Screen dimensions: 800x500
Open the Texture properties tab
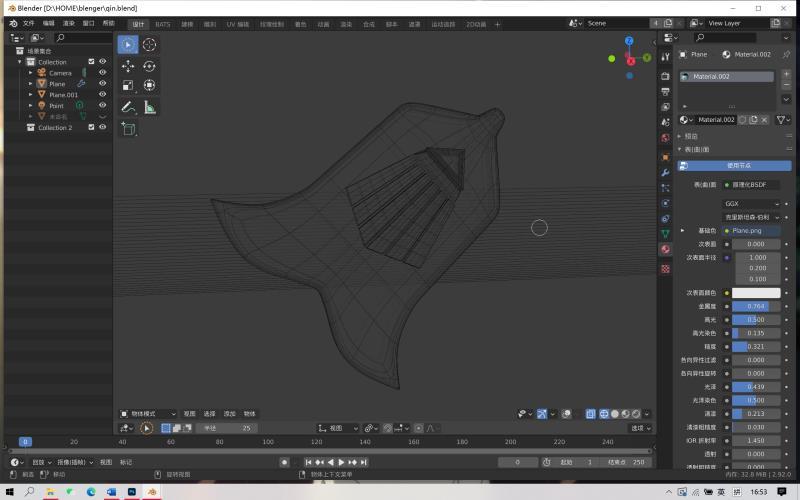[665, 268]
